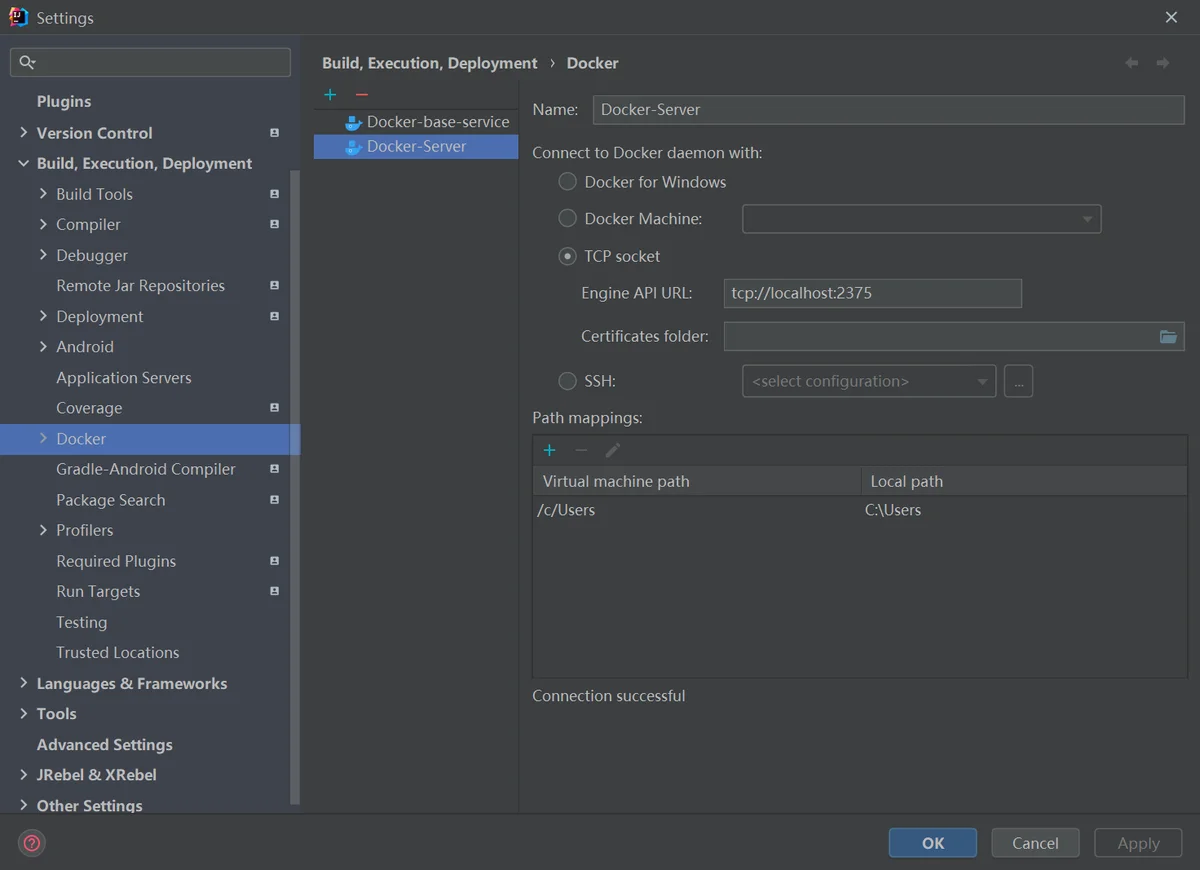Collapse the Build, Execution, Deployment section

24,163
